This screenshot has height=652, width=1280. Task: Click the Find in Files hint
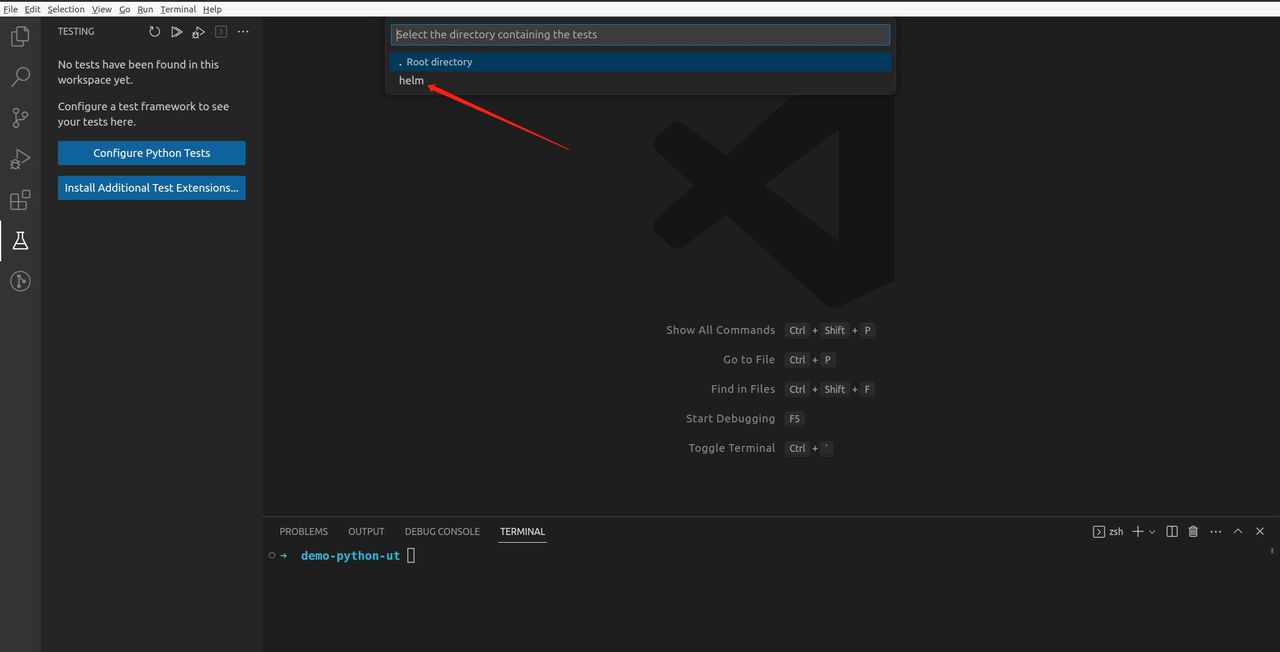click(x=743, y=389)
